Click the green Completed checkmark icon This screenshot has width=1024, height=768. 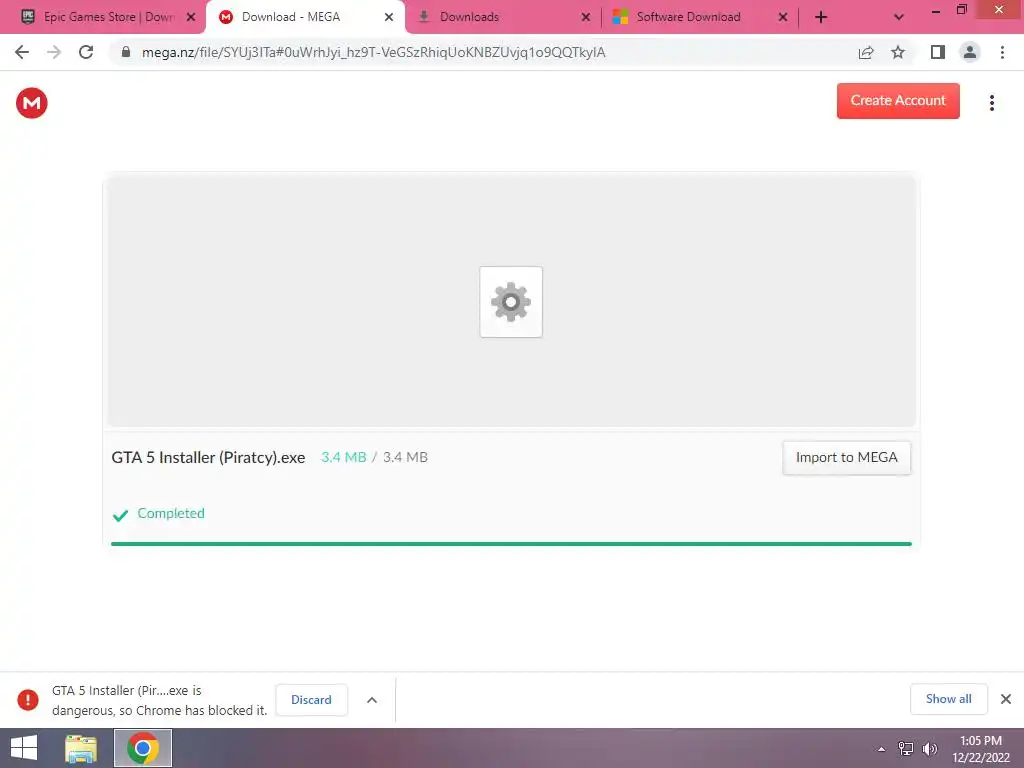[120, 515]
